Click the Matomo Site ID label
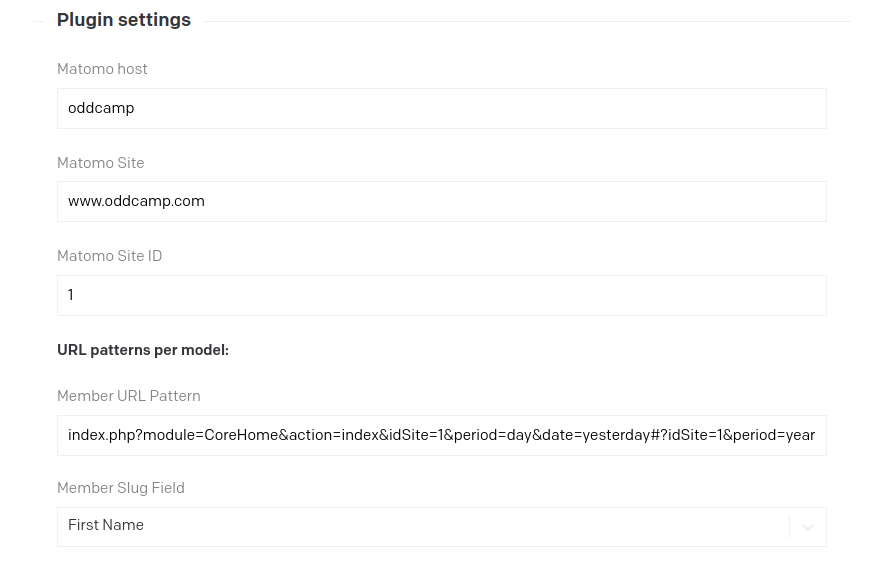This screenshot has width=886, height=571. (x=110, y=256)
